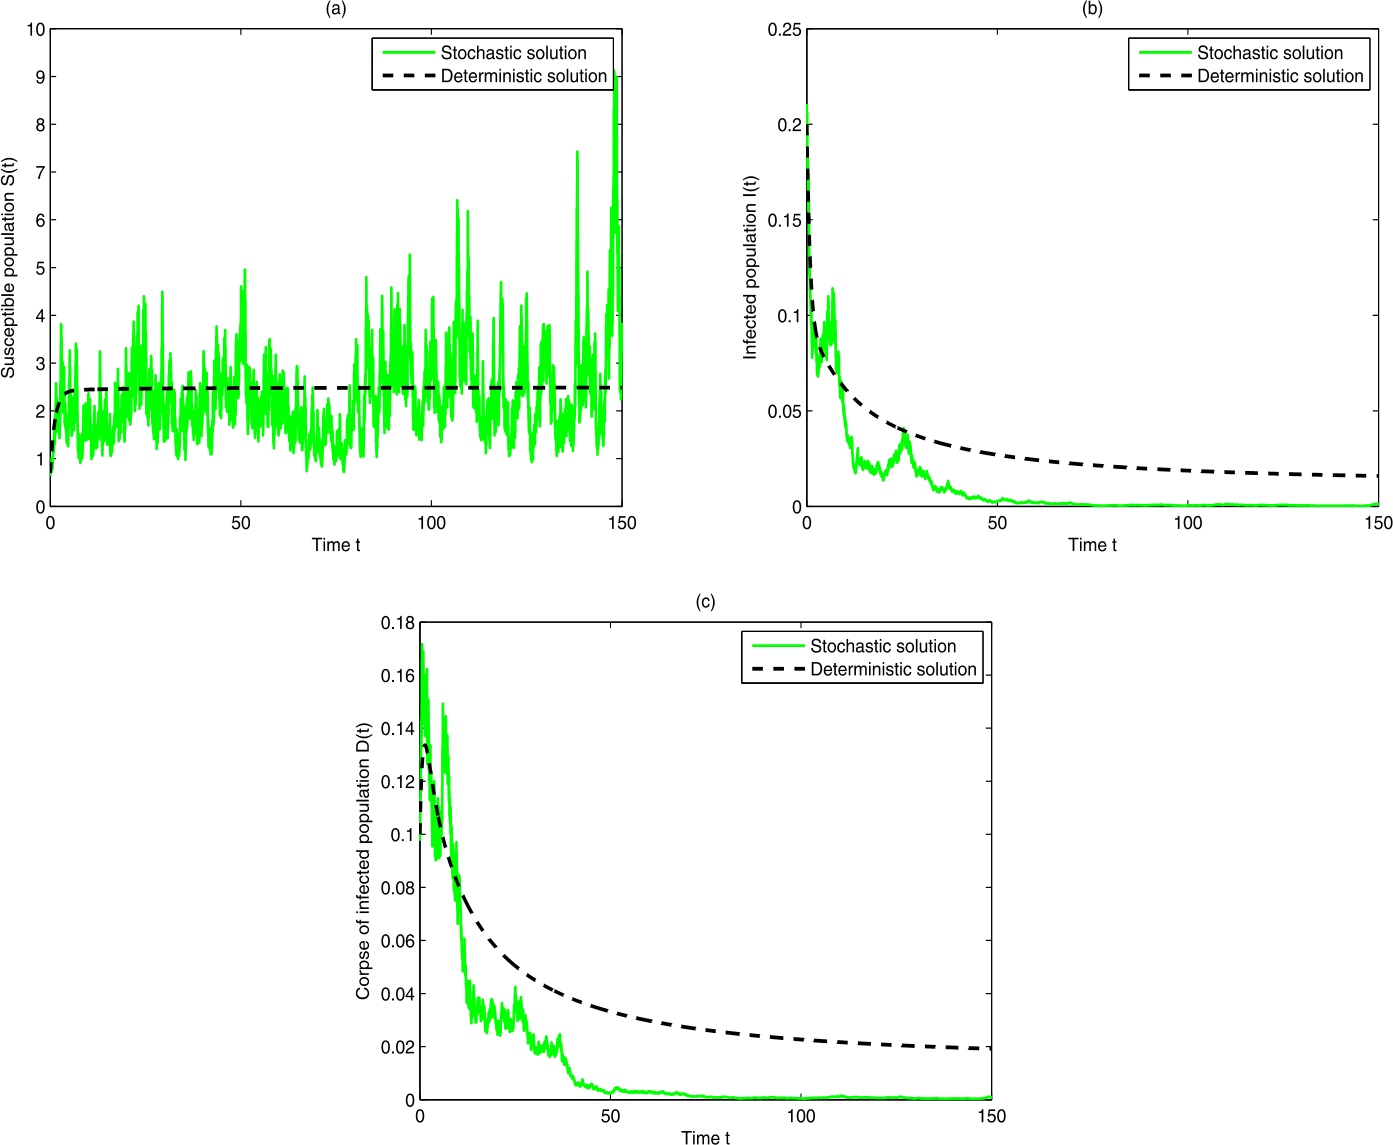Click the y-axis tick "5" in plot (a)
The height and width of the screenshot is (1145, 1393).
point(41,268)
